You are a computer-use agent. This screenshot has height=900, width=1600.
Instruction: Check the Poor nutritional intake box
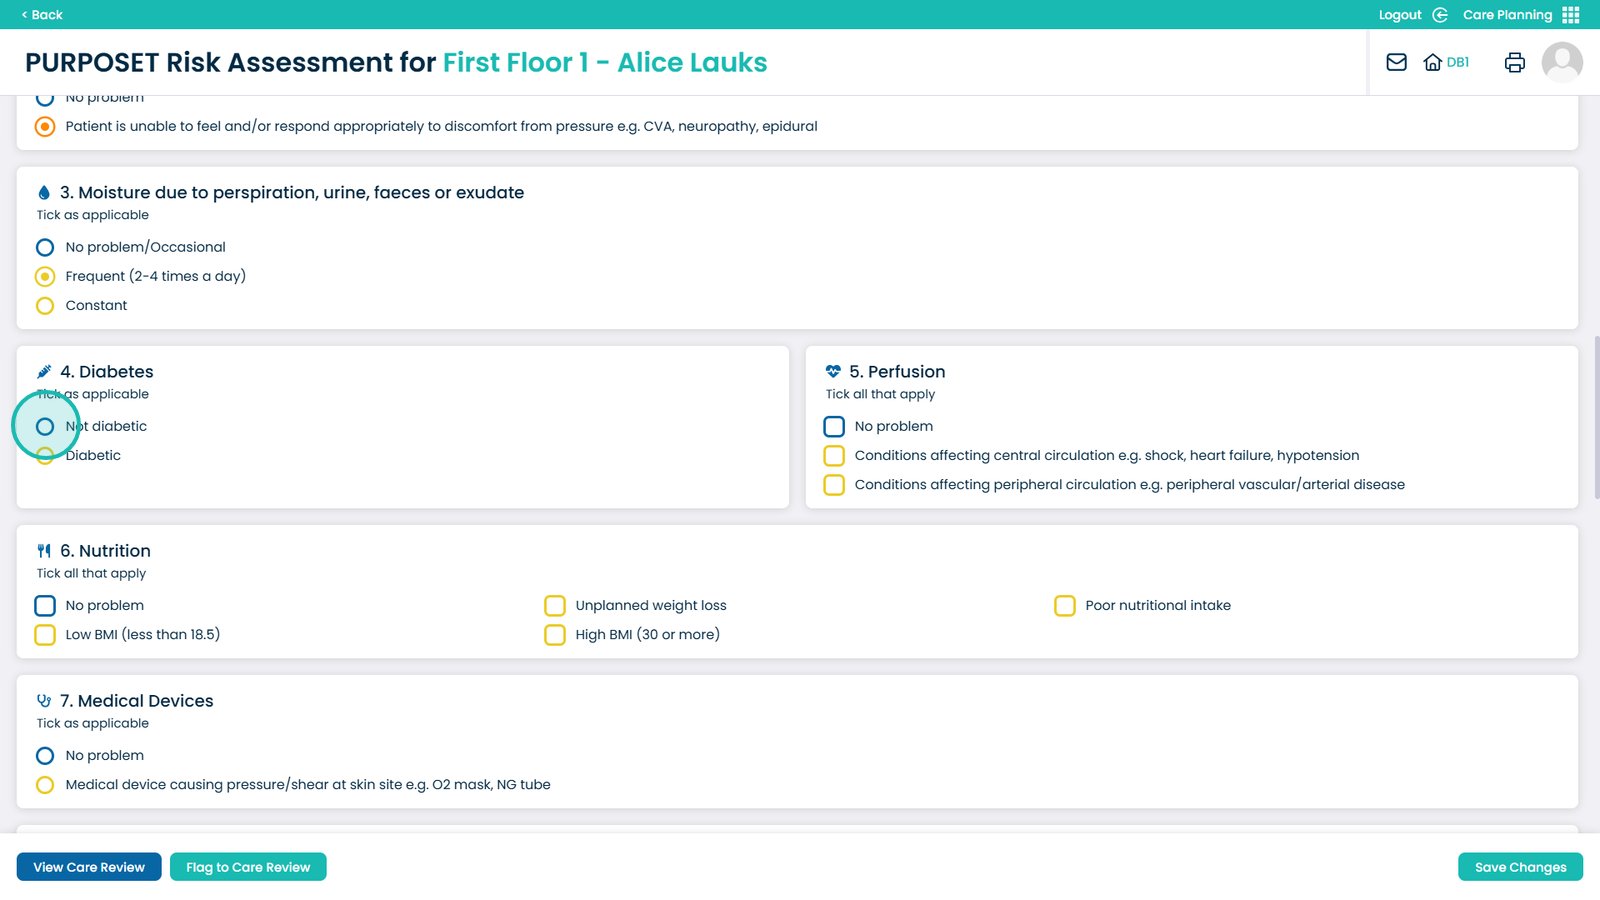tap(1065, 606)
